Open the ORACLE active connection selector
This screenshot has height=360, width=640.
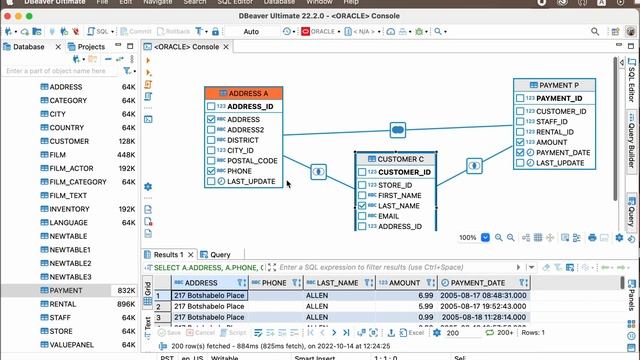tap(320, 31)
